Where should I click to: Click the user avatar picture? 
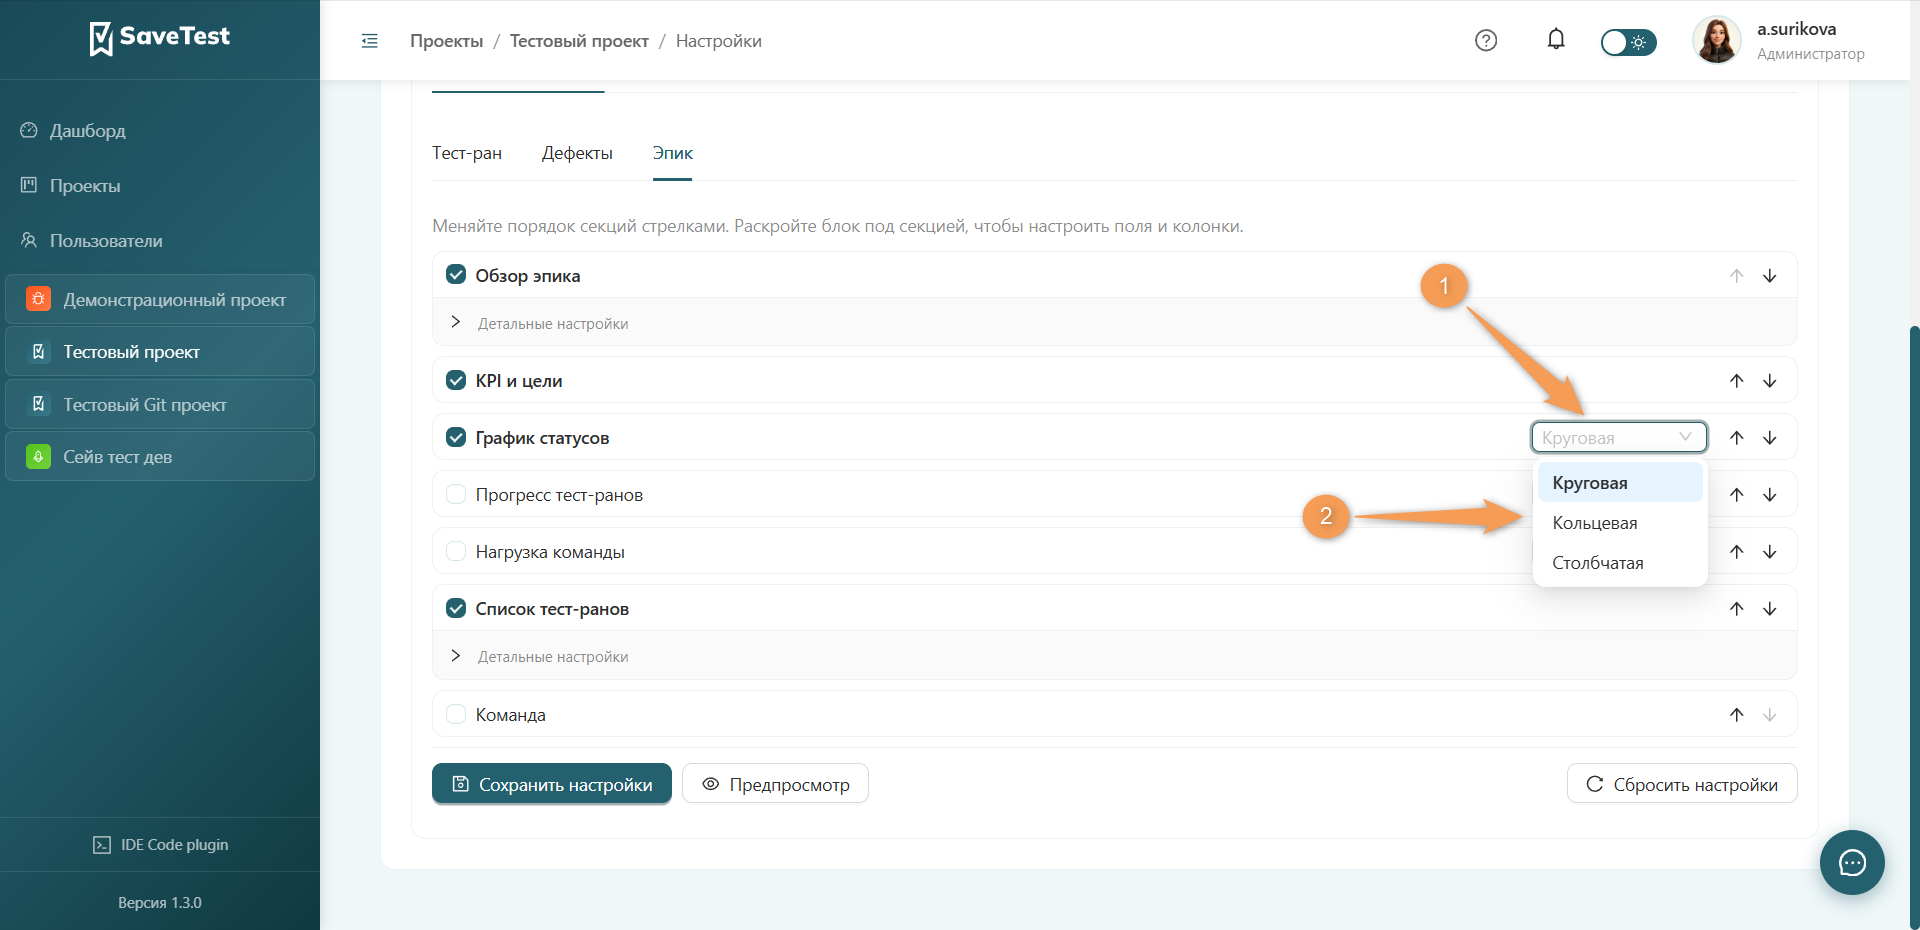(x=1716, y=41)
